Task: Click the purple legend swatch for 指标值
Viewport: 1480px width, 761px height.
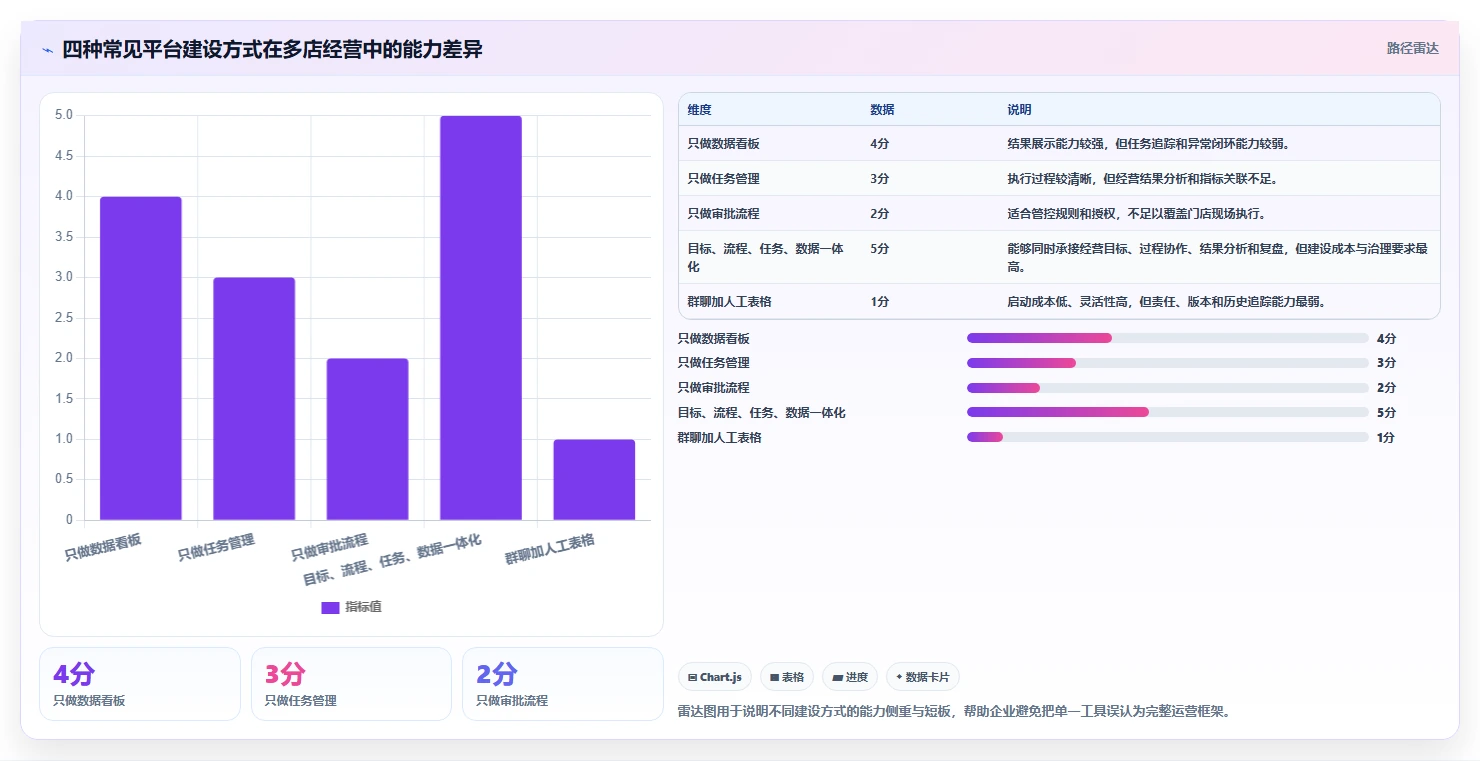Action: pyautogui.click(x=330, y=607)
